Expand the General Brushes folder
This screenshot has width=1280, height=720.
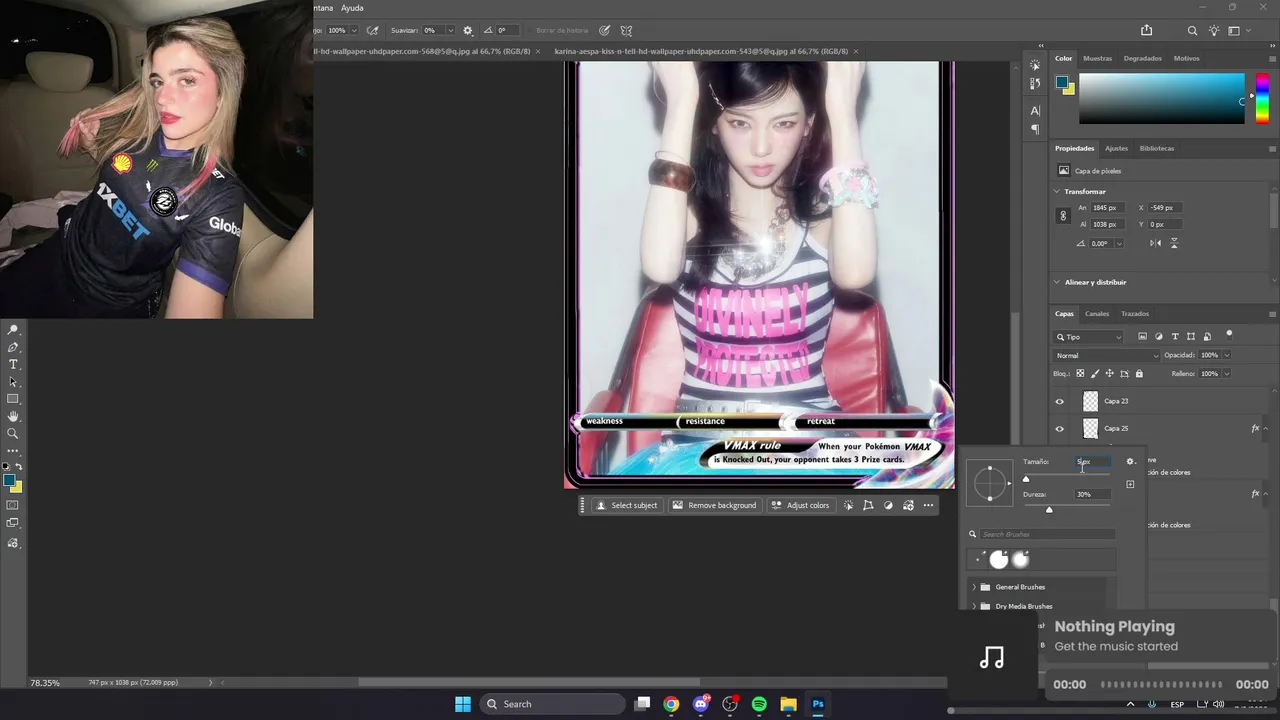(974, 587)
